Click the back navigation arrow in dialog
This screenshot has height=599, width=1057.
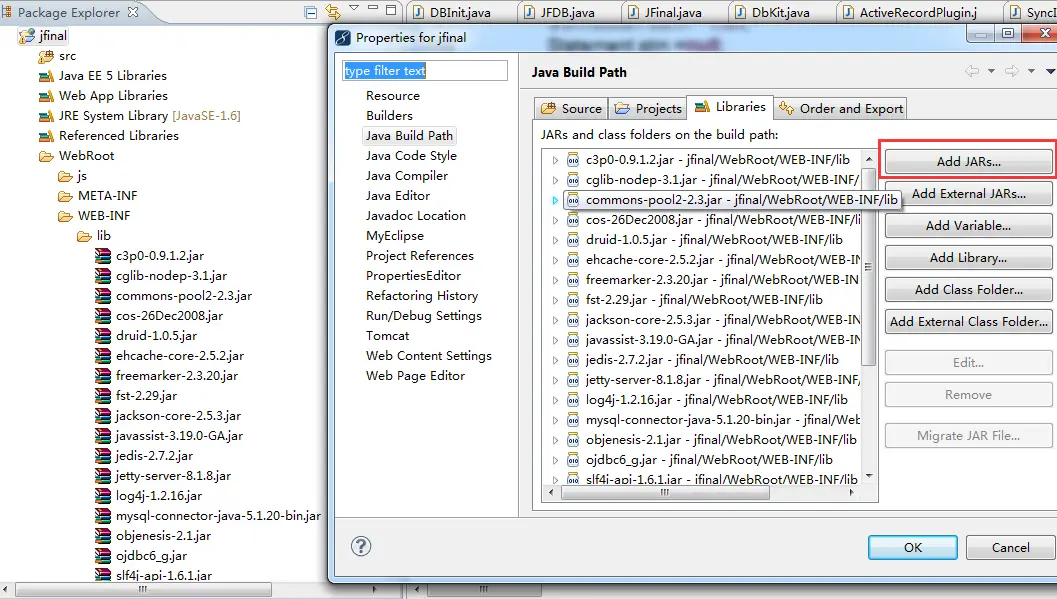point(971,71)
